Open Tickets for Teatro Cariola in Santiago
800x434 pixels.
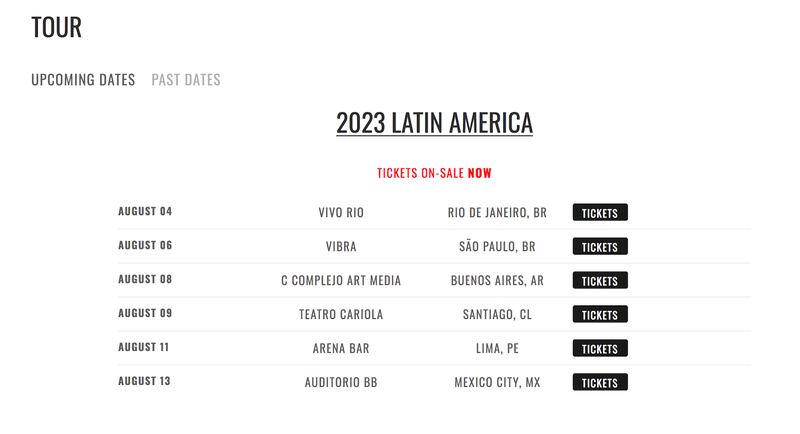click(600, 315)
